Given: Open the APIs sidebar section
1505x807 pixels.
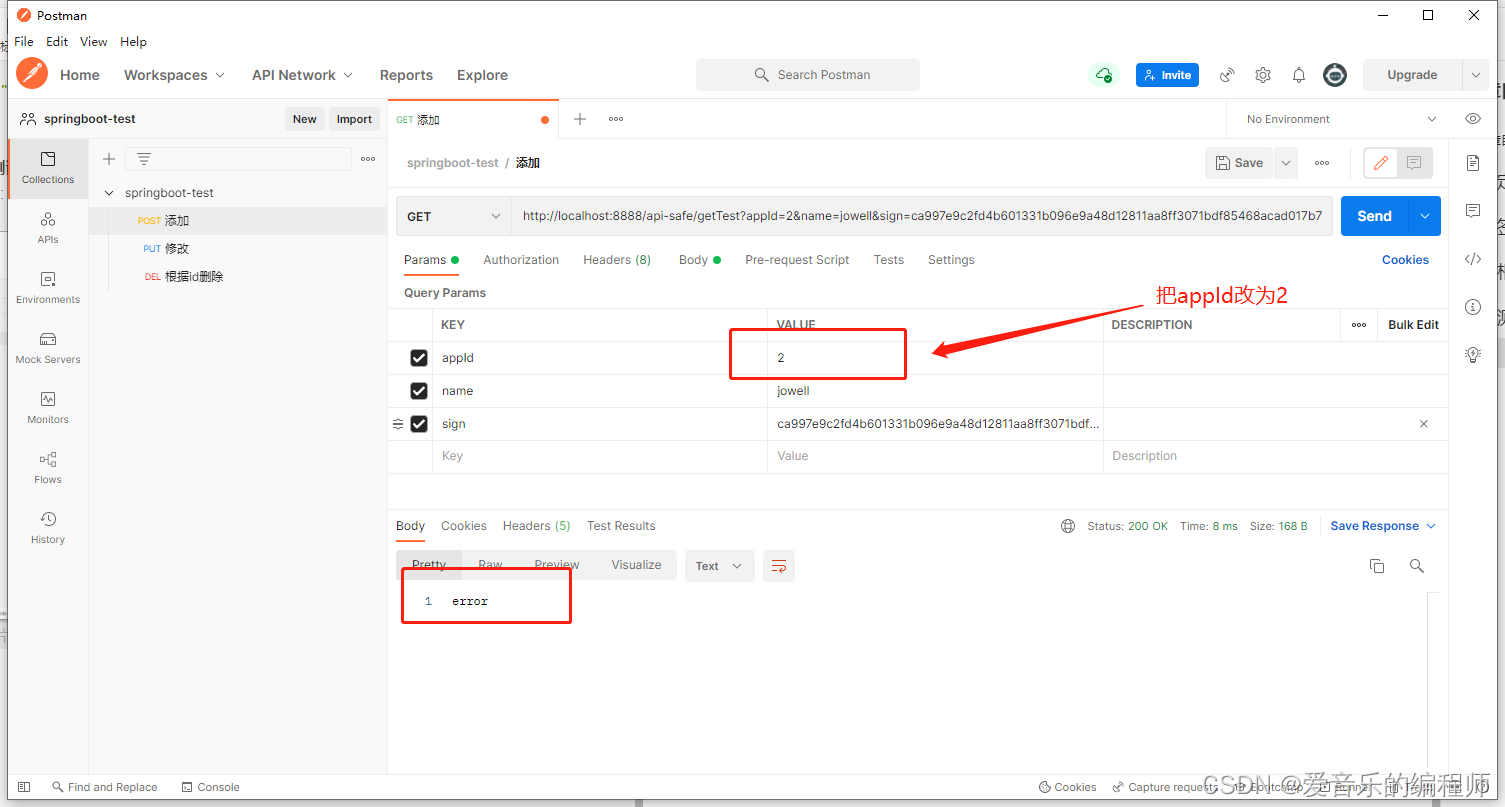Looking at the screenshot, I should [x=48, y=228].
